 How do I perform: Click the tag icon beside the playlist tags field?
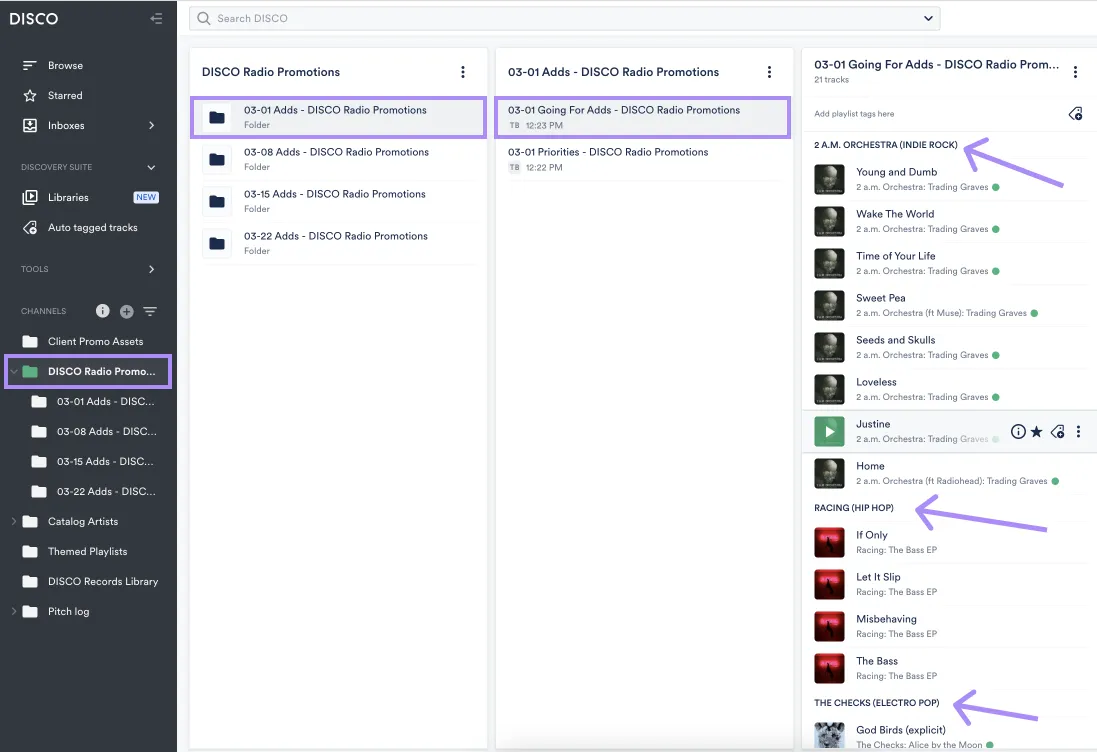click(x=1076, y=113)
